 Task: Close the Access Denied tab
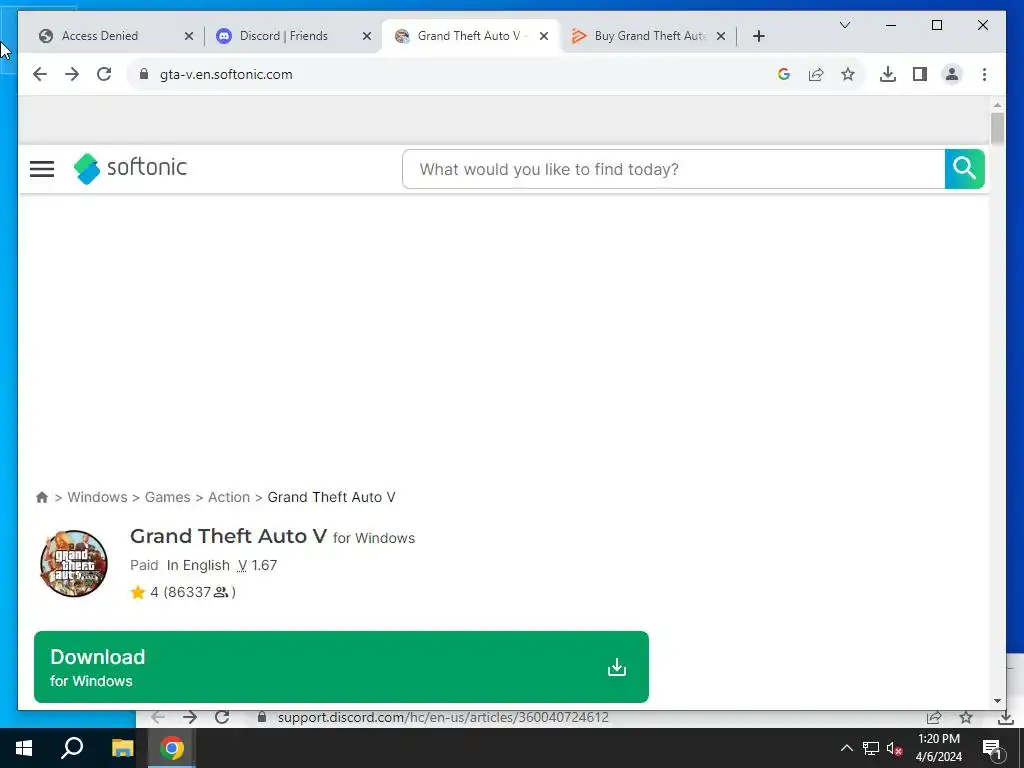[x=189, y=36]
